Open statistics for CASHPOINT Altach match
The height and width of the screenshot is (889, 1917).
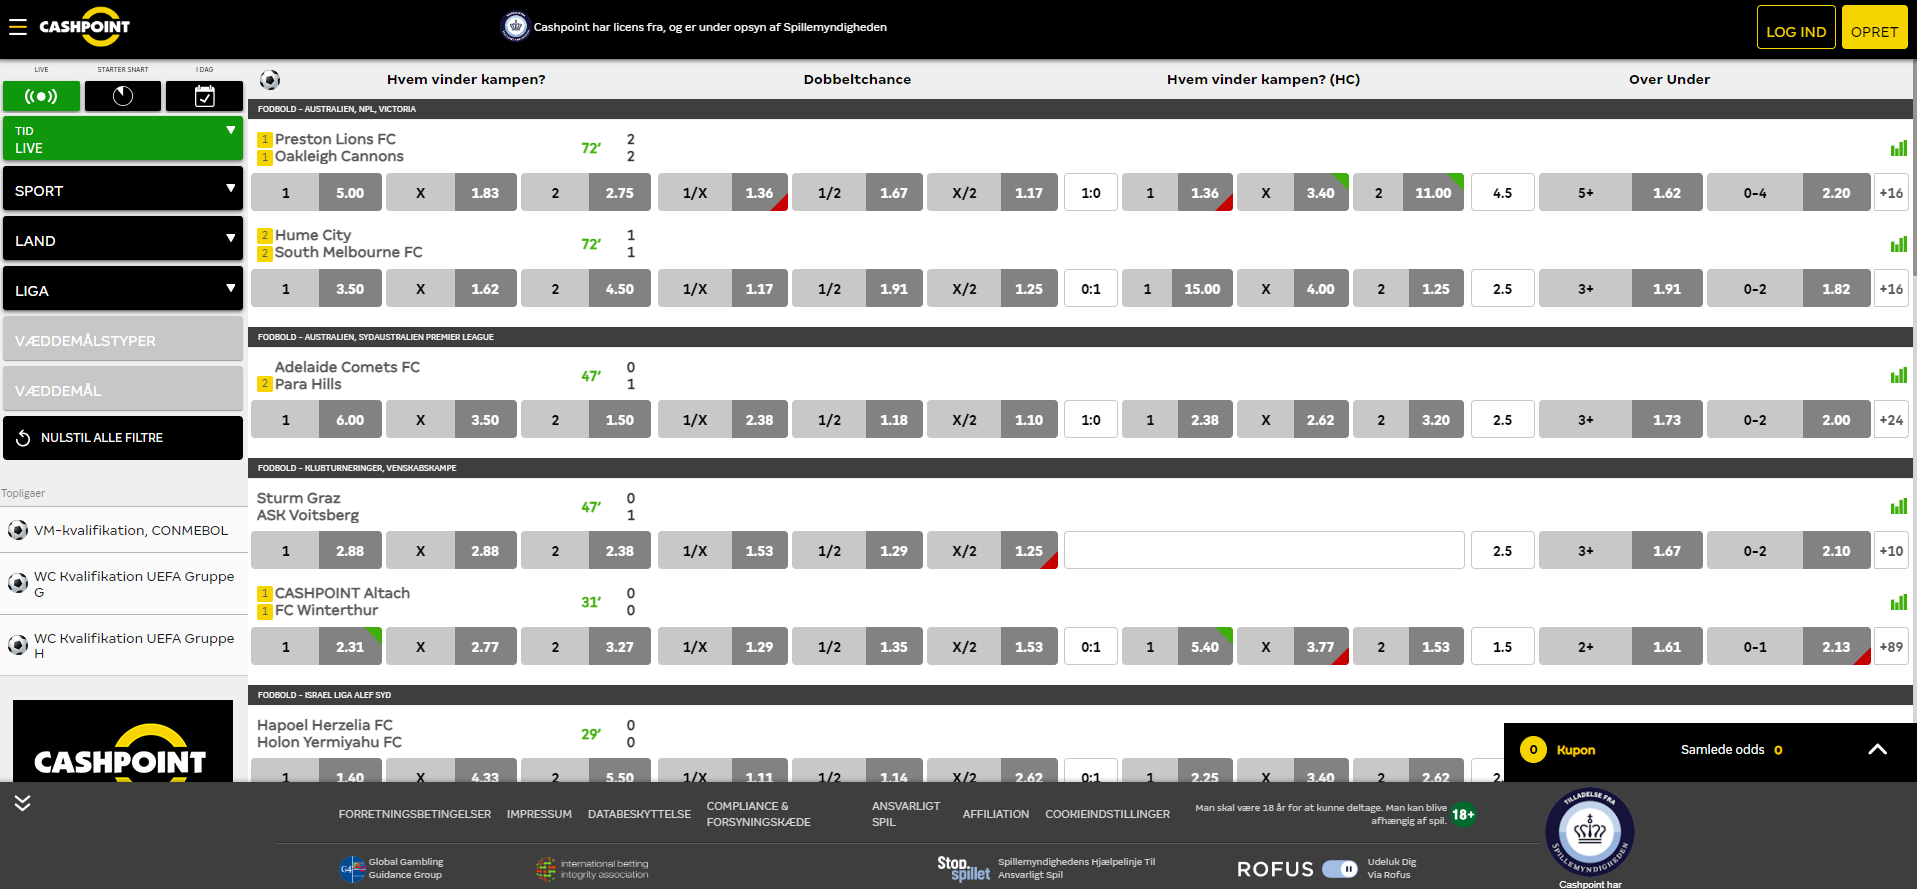tap(1898, 602)
